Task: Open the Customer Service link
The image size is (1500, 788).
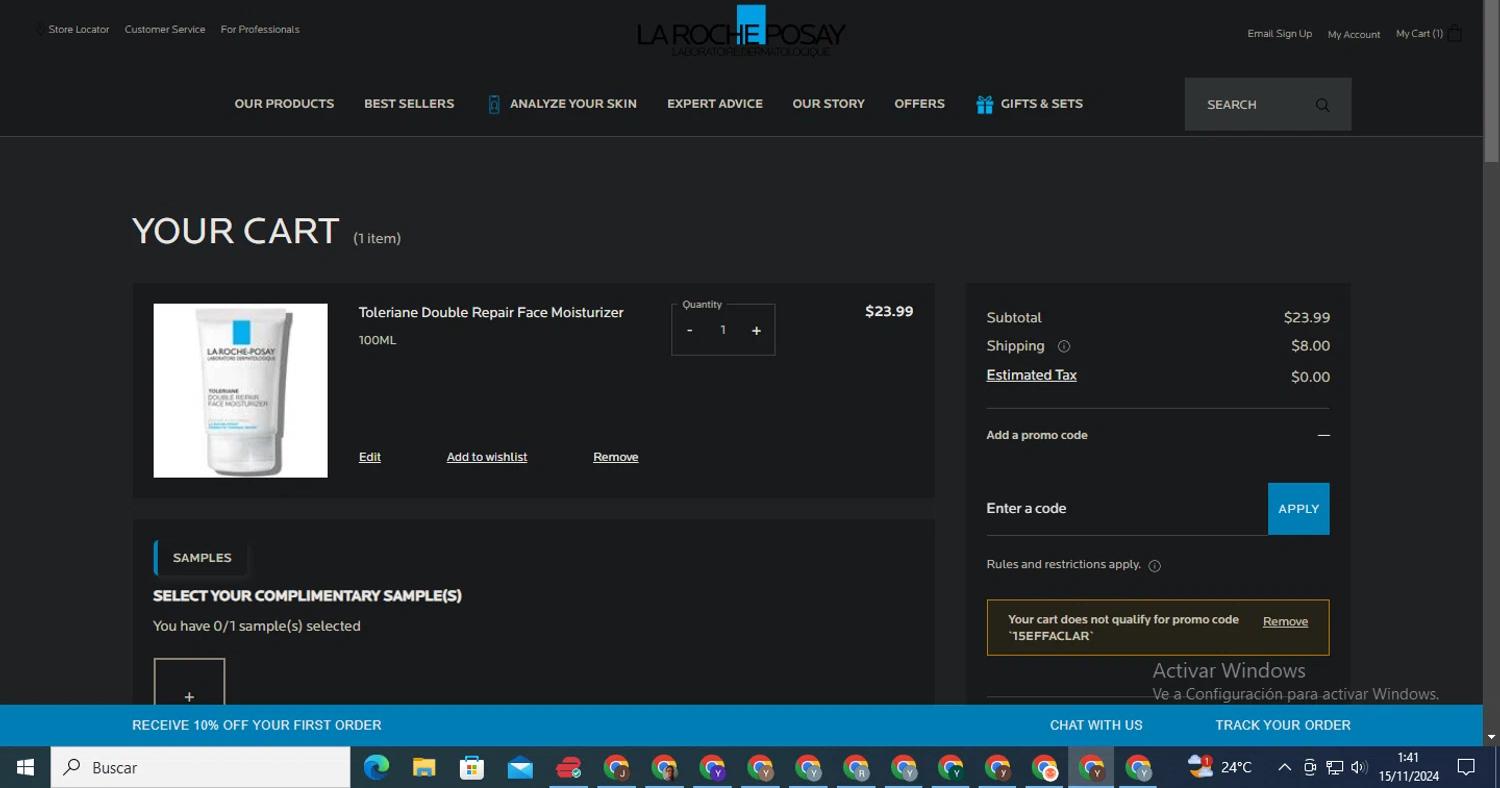Action: pyautogui.click(x=165, y=29)
